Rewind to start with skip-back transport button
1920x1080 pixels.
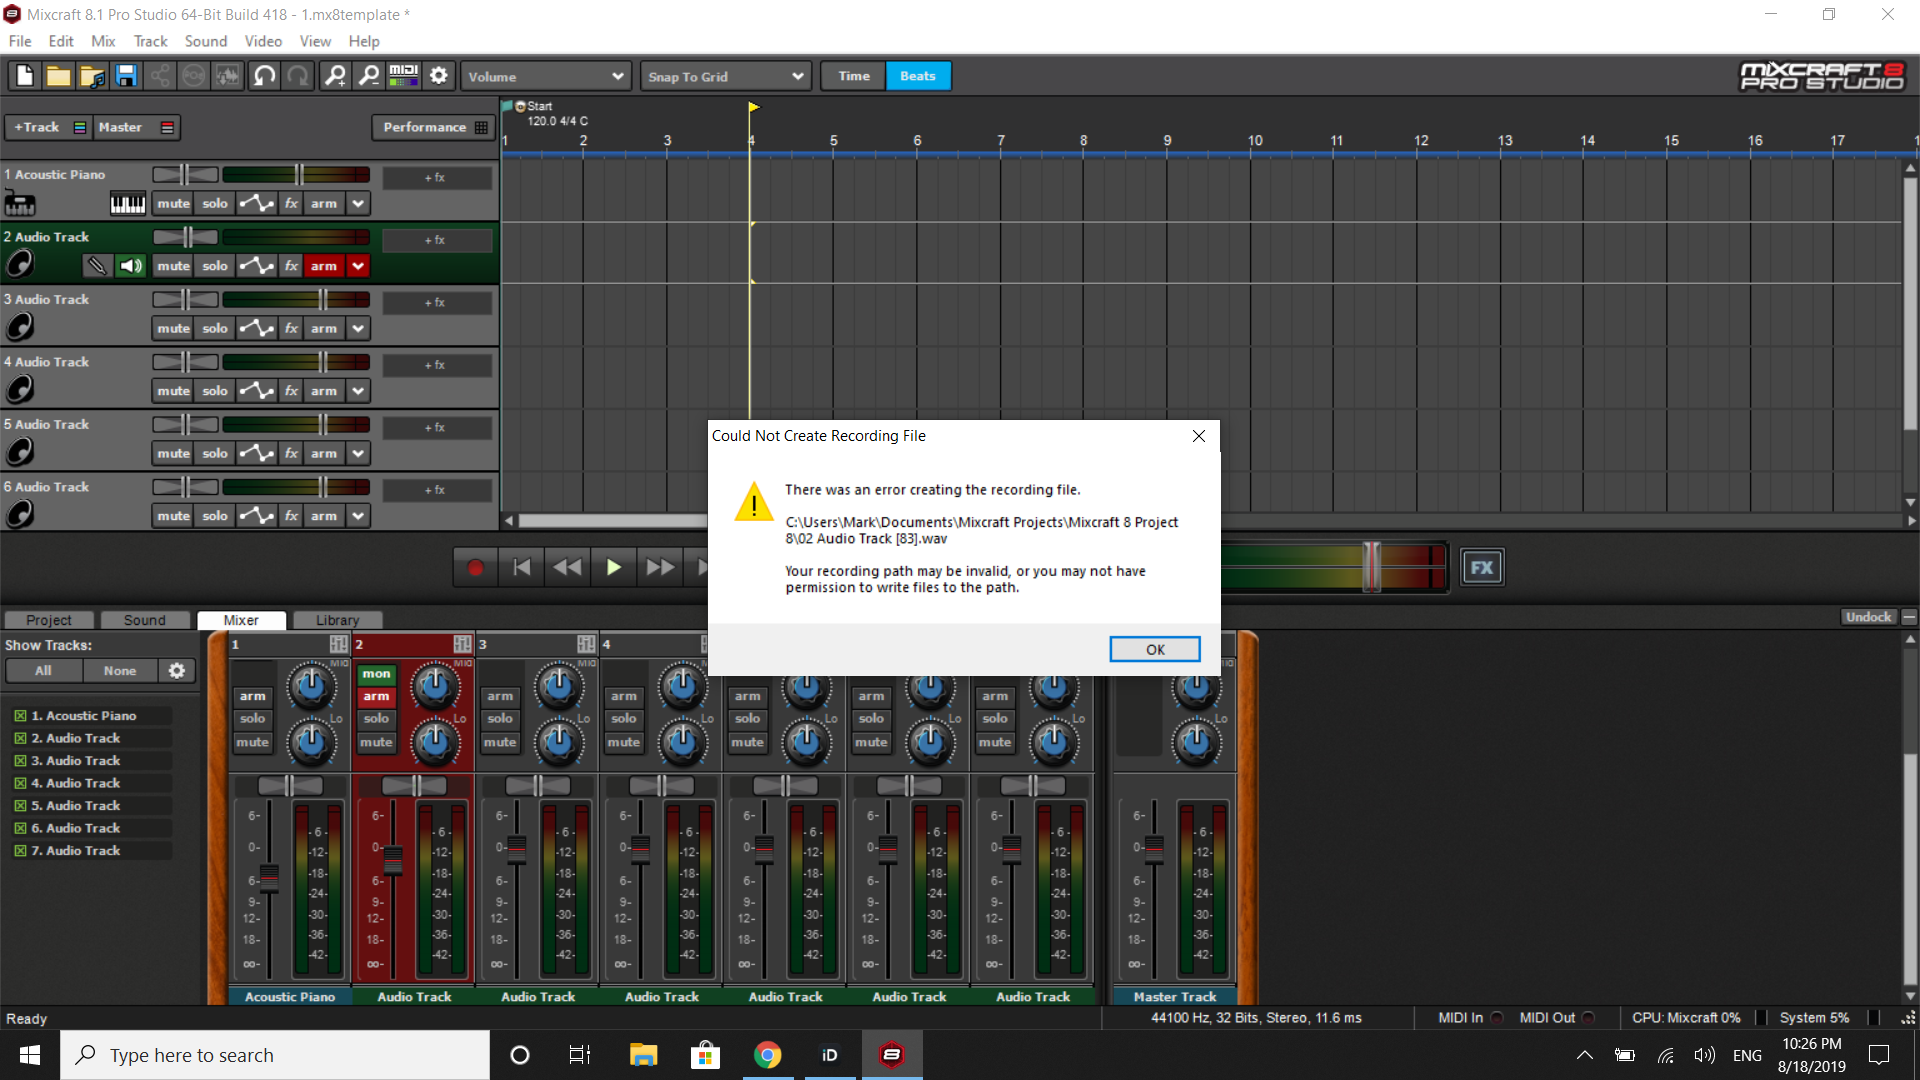pos(521,568)
